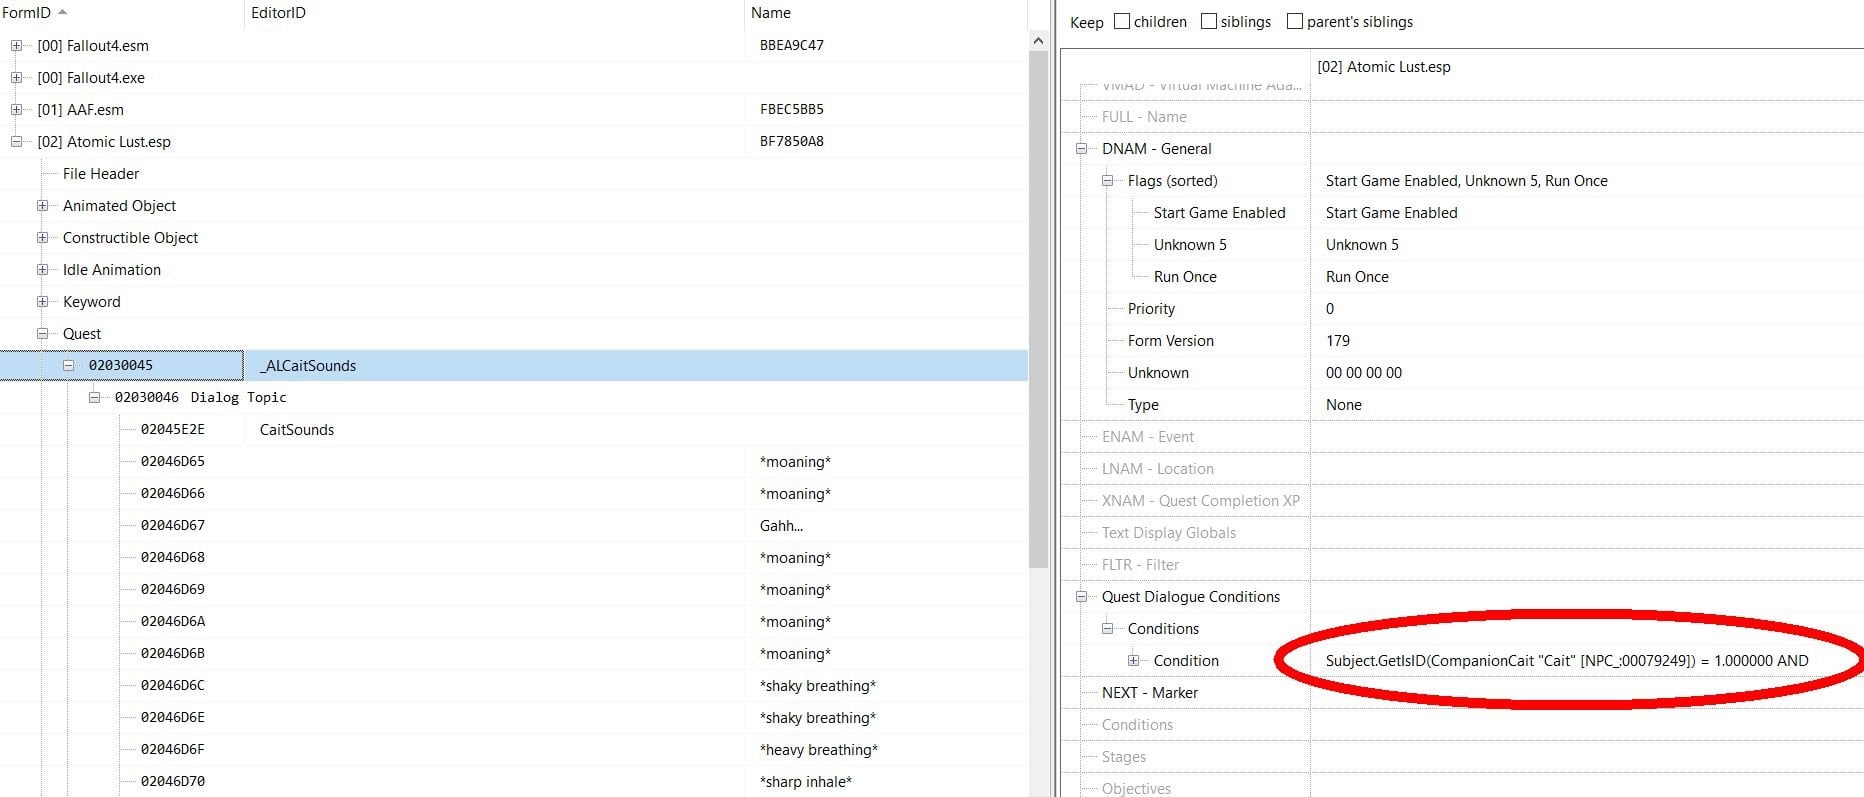This screenshot has width=1864, height=797.
Task: Sort by the EditorID column header
Action: pyautogui.click(x=494, y=13)
